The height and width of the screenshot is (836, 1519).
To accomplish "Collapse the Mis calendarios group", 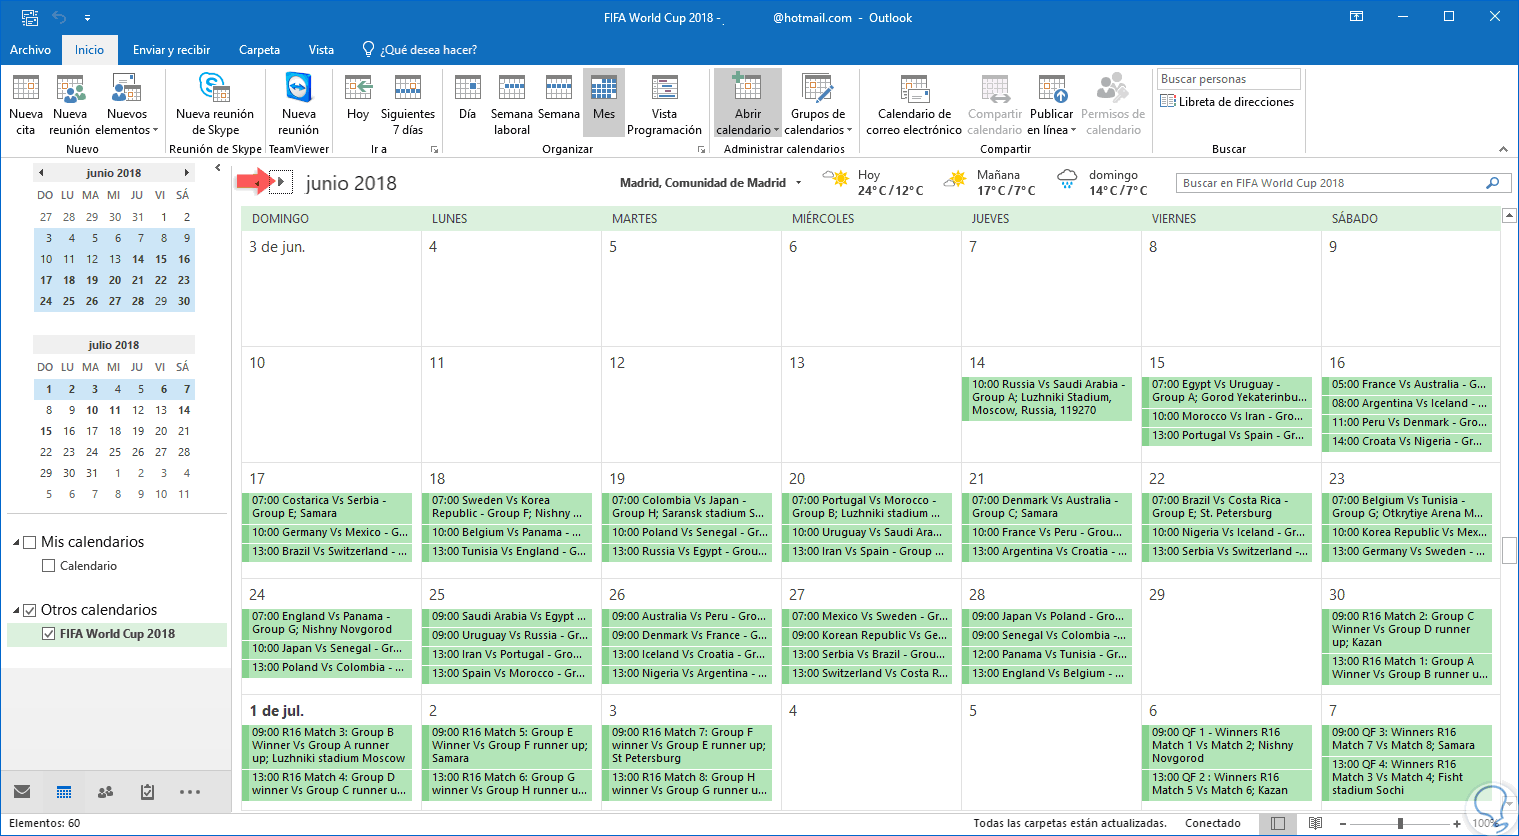I will (x=16, y=542).
